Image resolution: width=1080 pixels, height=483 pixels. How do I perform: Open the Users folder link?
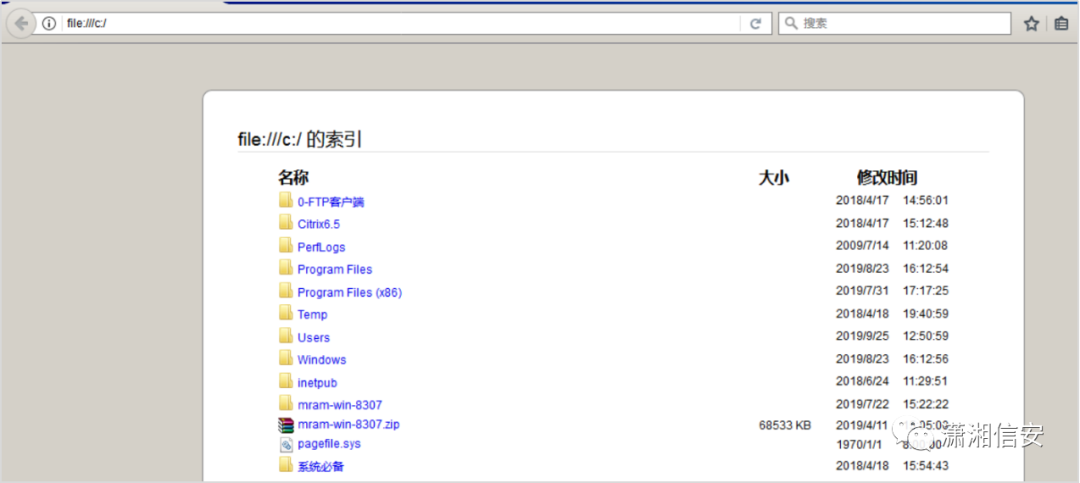point(313,338)
